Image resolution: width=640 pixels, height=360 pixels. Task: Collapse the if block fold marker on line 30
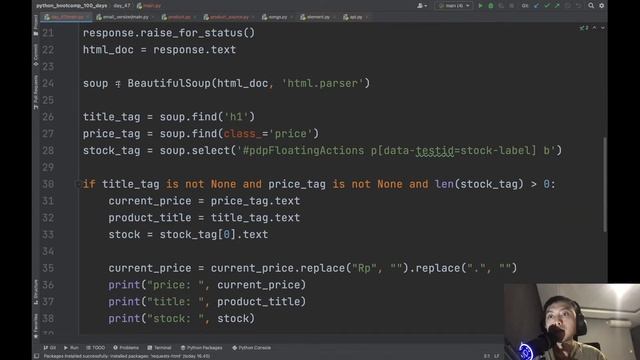tap(78, 184)
